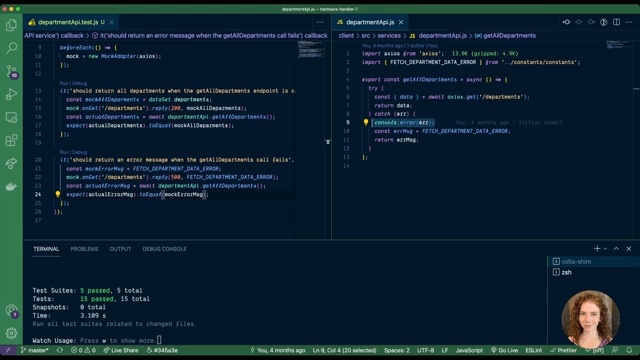Screen dimensions: 640x360
Task: Open the Manage gear menu
Action: [11, 333]
